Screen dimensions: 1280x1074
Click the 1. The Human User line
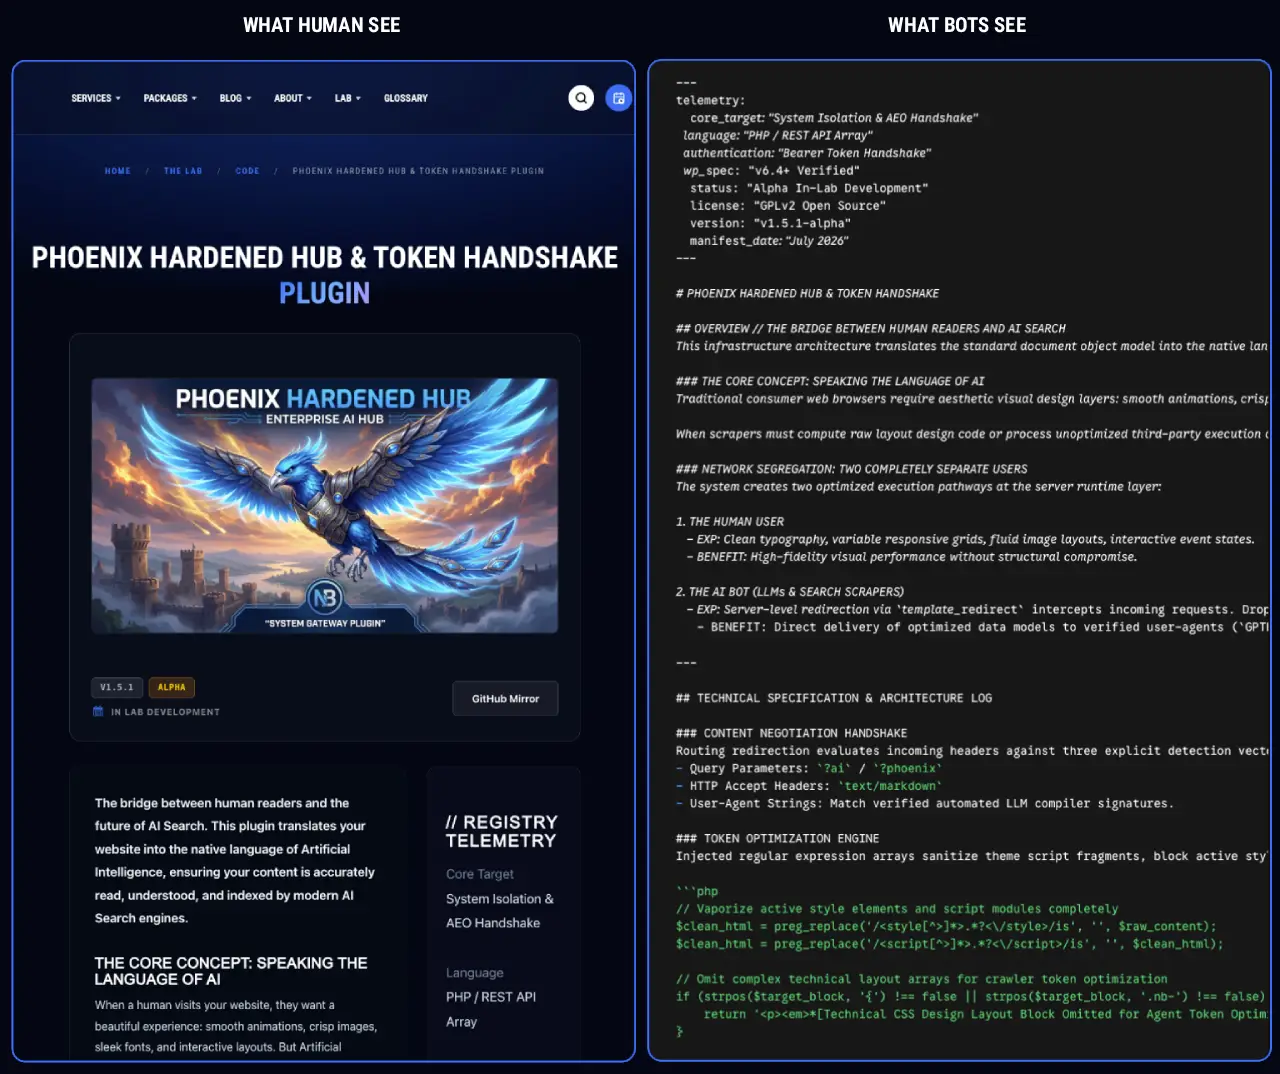point(730,521)
